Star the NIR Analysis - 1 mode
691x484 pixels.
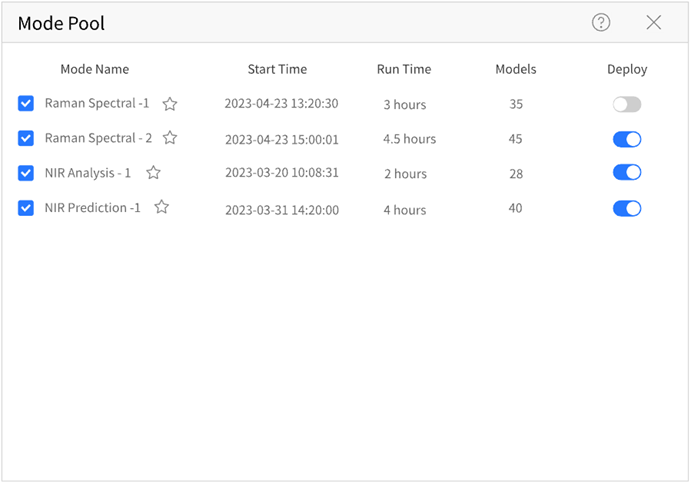pyautogui.click(x=153, y=173)
